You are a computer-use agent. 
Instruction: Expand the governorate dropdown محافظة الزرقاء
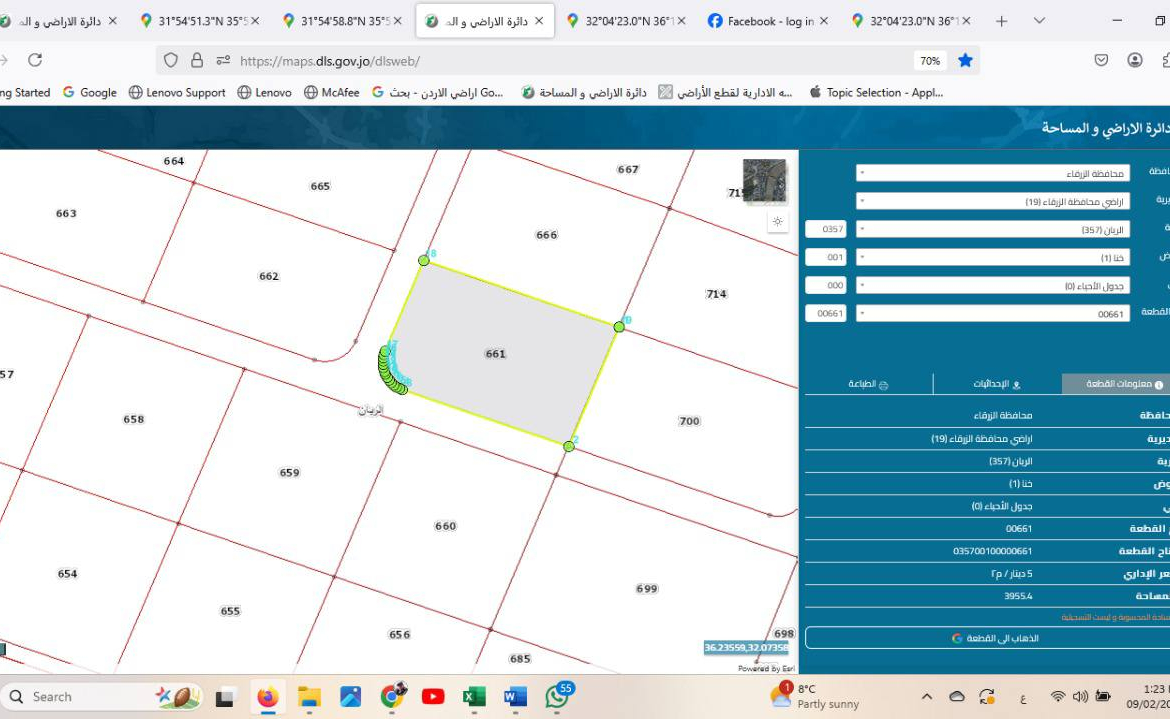click(x=992, y=173)
